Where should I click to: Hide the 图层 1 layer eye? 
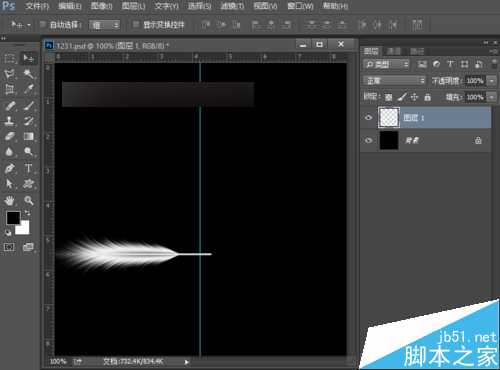click(368, 117)
